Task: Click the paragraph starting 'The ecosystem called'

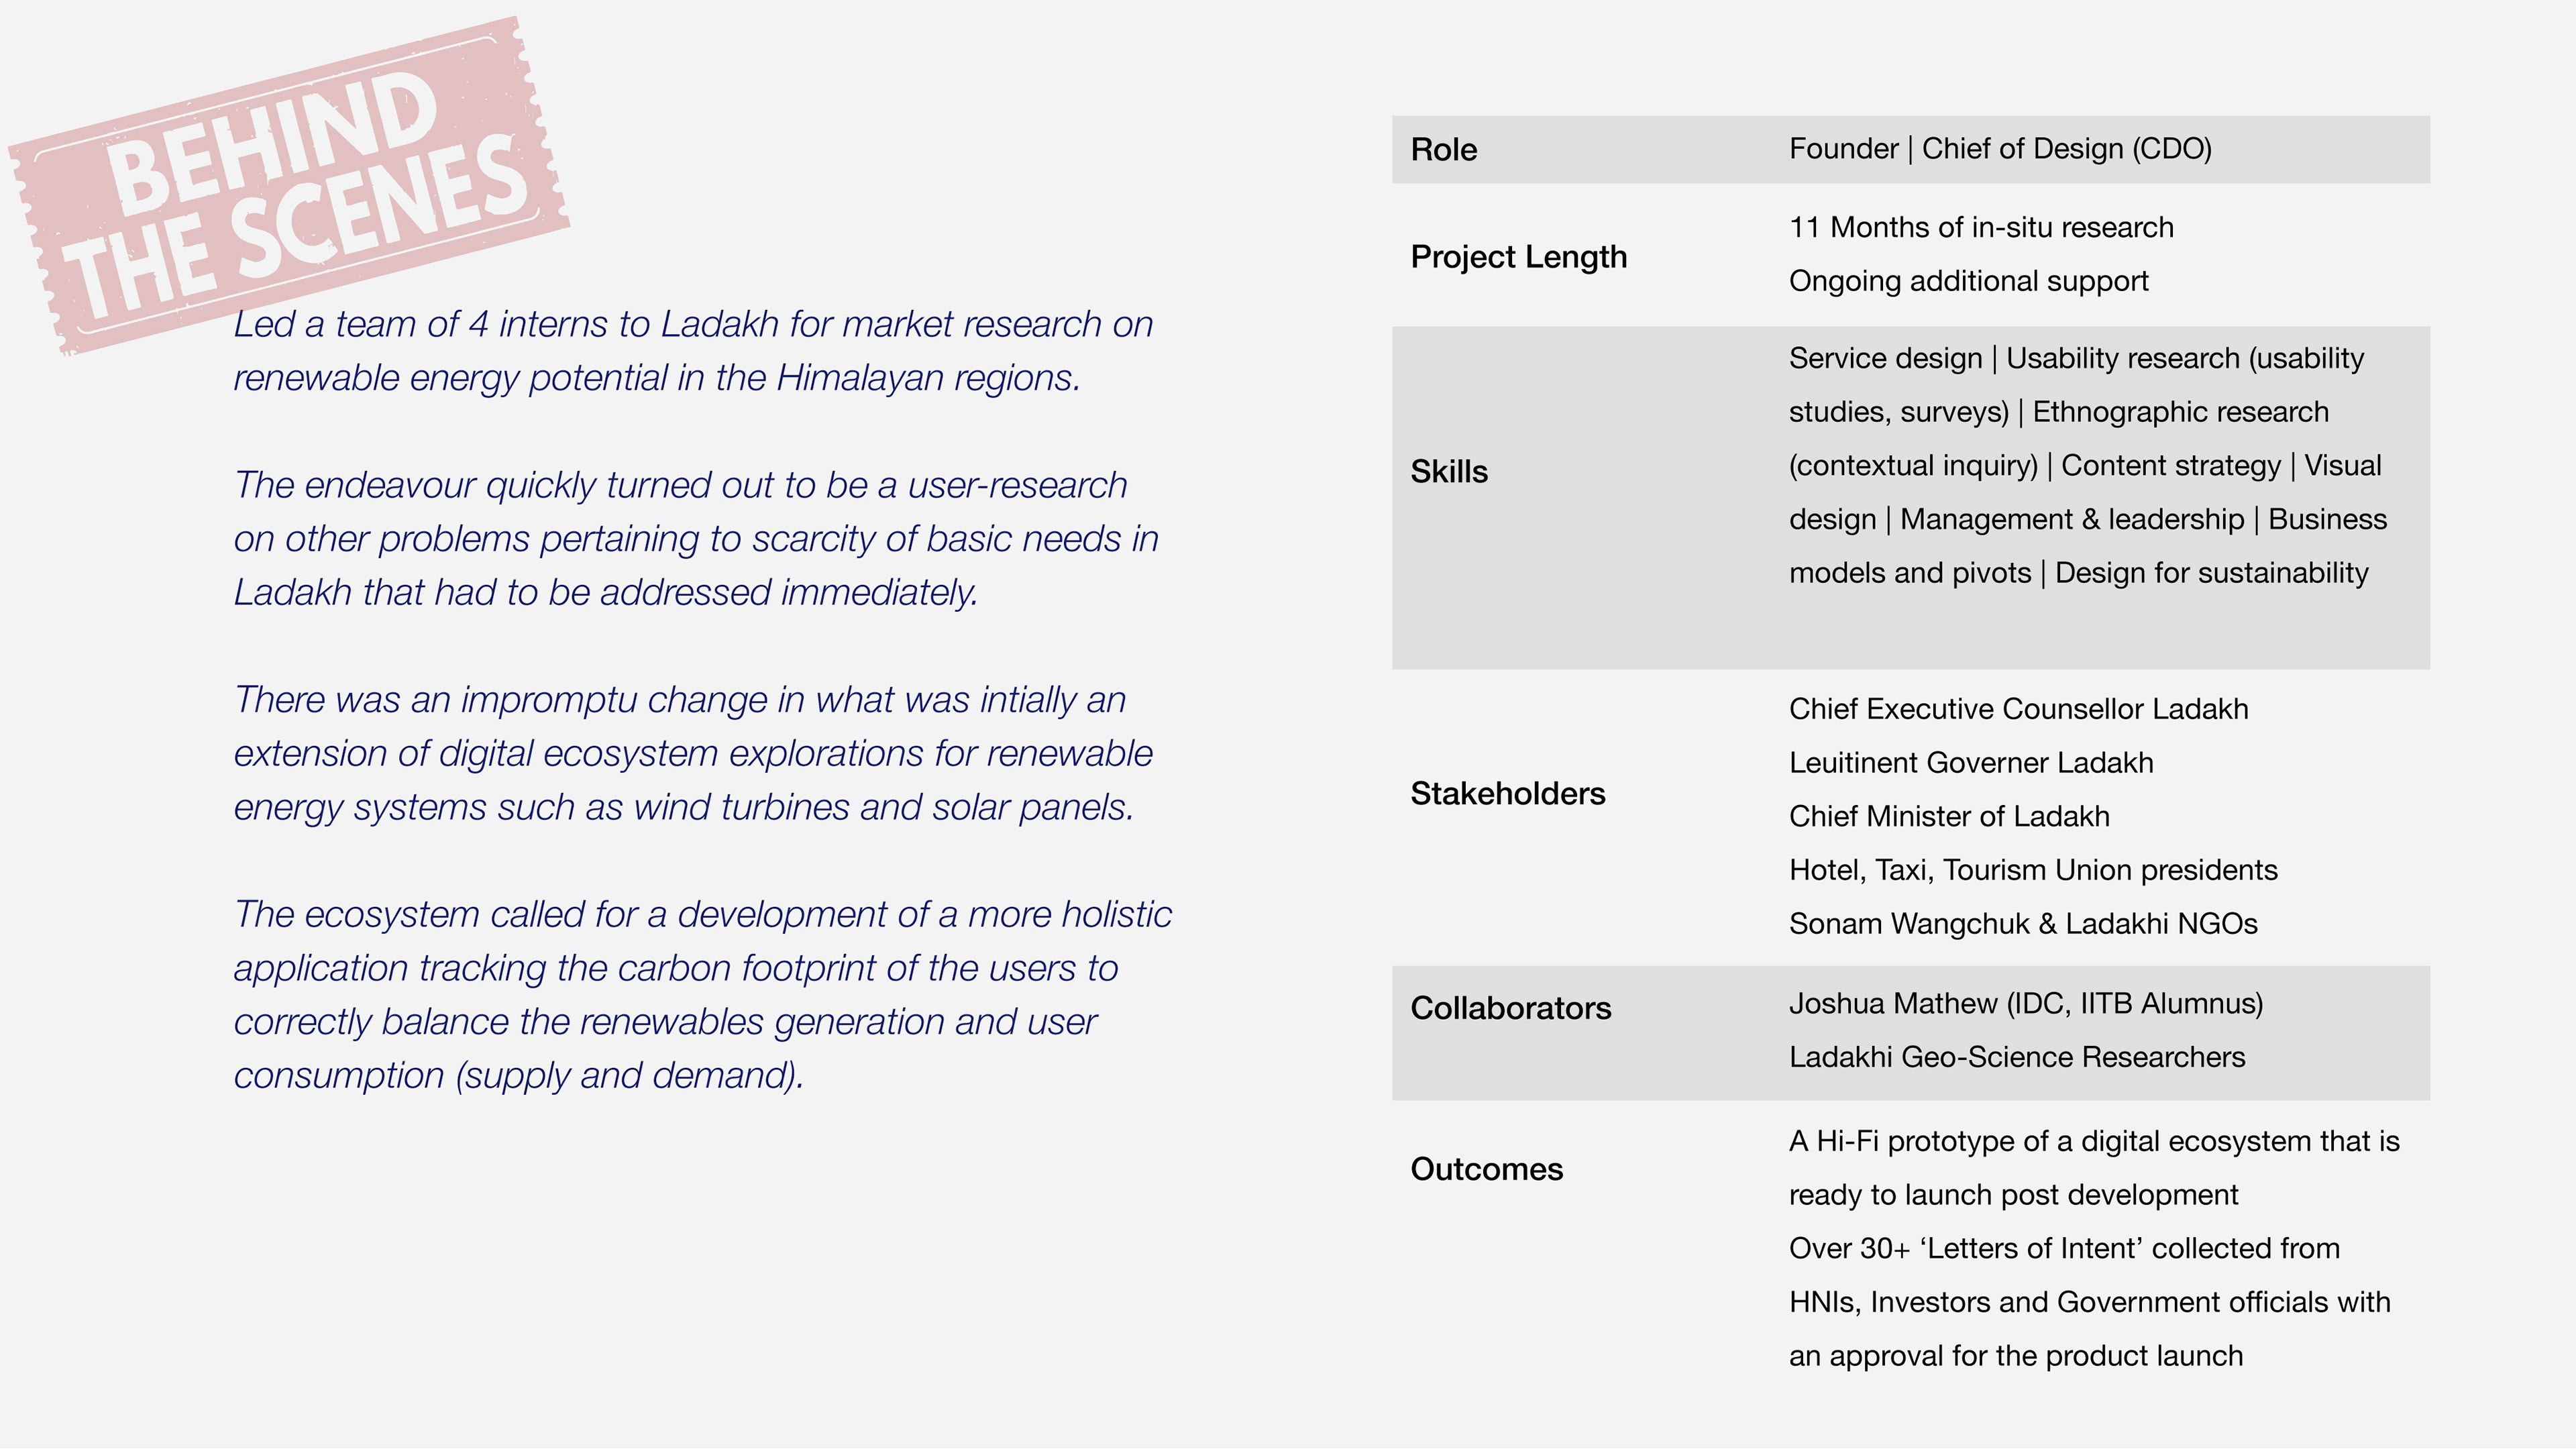Action: [x=701, y=995]
